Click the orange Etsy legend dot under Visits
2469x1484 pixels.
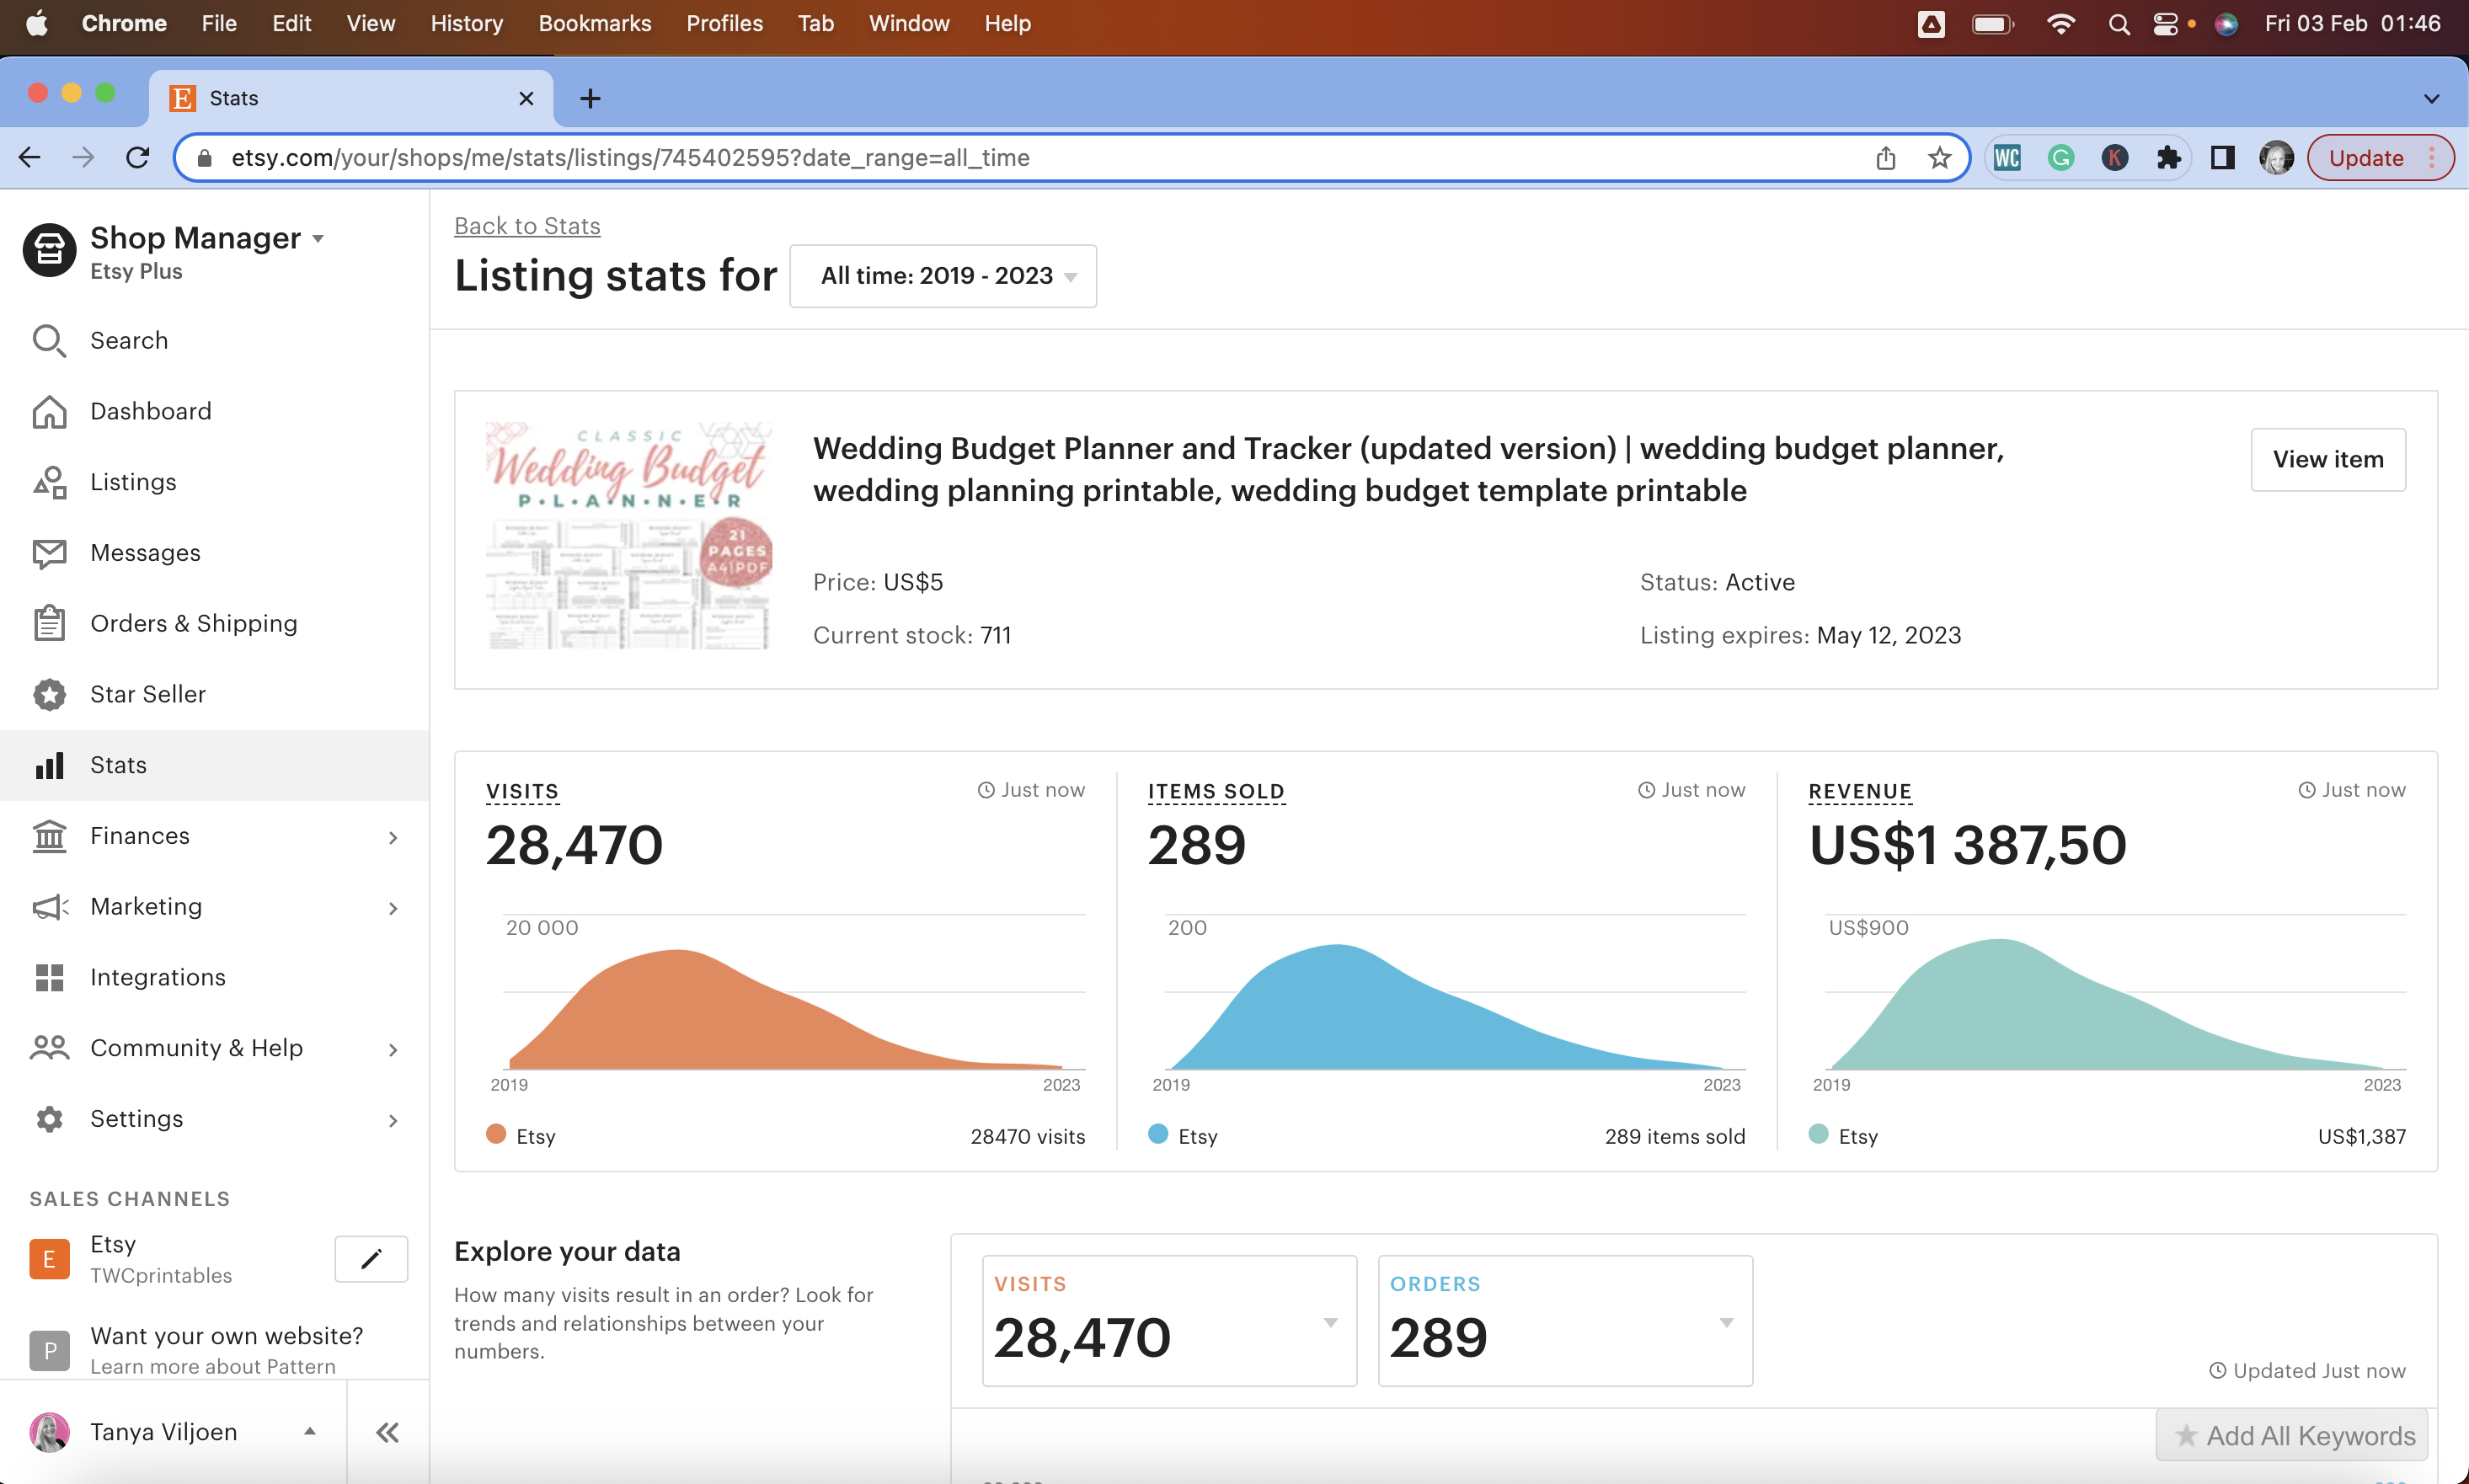click(x=496, y=1134)
